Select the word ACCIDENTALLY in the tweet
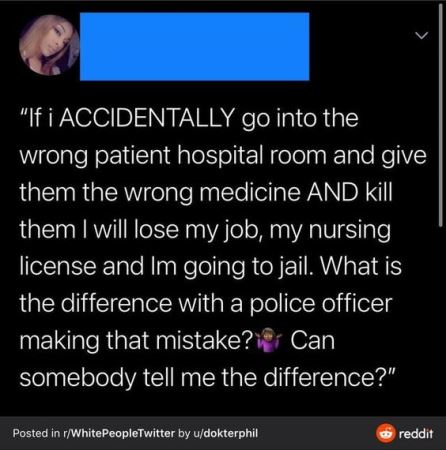Image resolution: width=446 pixels, height=450 pixels. coord(147,118)
